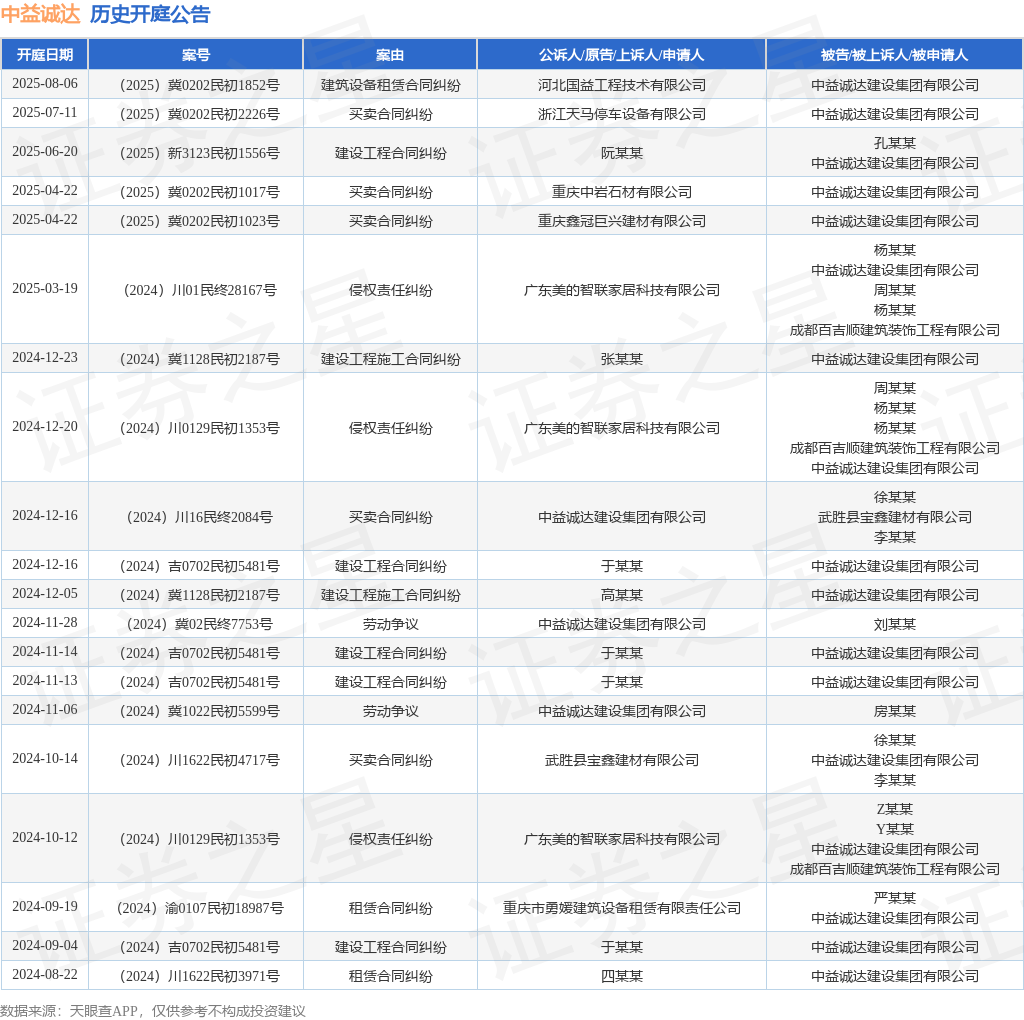This screenshot has width=1024, height=1020.
Task: Click 建筑设备租赁合同纠纷 cell
Action: tap(391, 85)
